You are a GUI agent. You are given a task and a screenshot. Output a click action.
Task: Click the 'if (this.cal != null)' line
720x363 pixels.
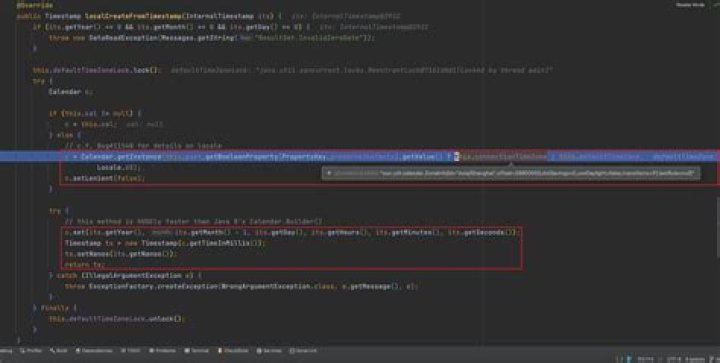point(96,113)
